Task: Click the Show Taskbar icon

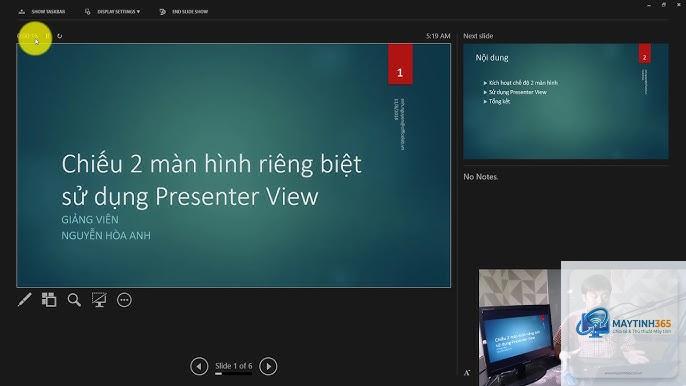Action: (22, 12)
